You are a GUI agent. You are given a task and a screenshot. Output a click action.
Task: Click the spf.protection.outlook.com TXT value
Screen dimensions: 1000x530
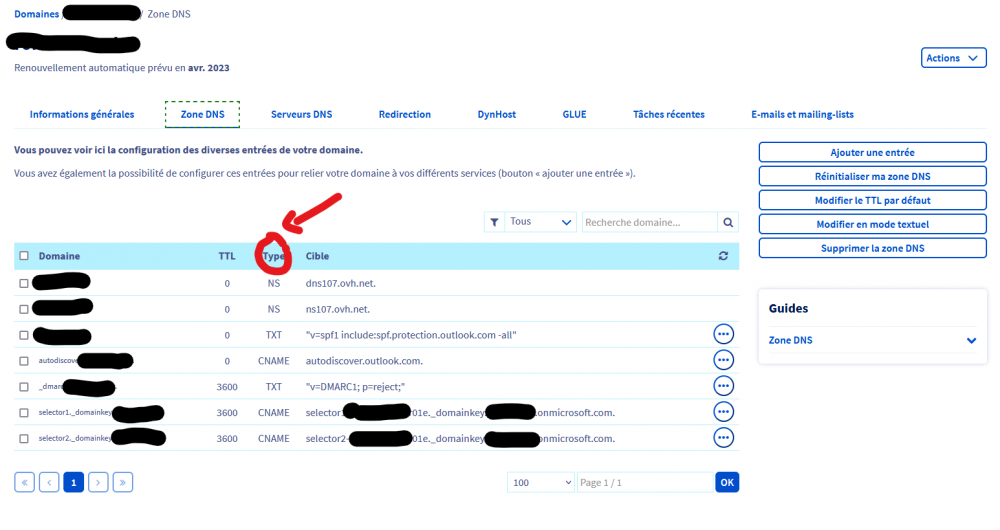[411, 335]
